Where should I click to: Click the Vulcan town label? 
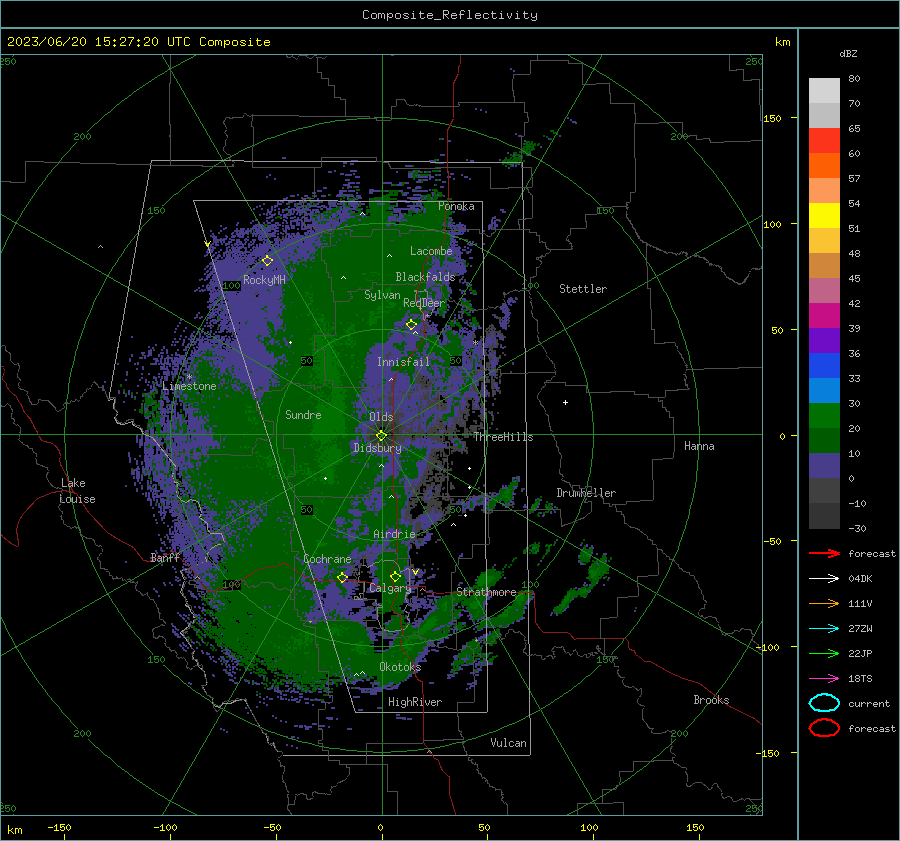[508, 743]
